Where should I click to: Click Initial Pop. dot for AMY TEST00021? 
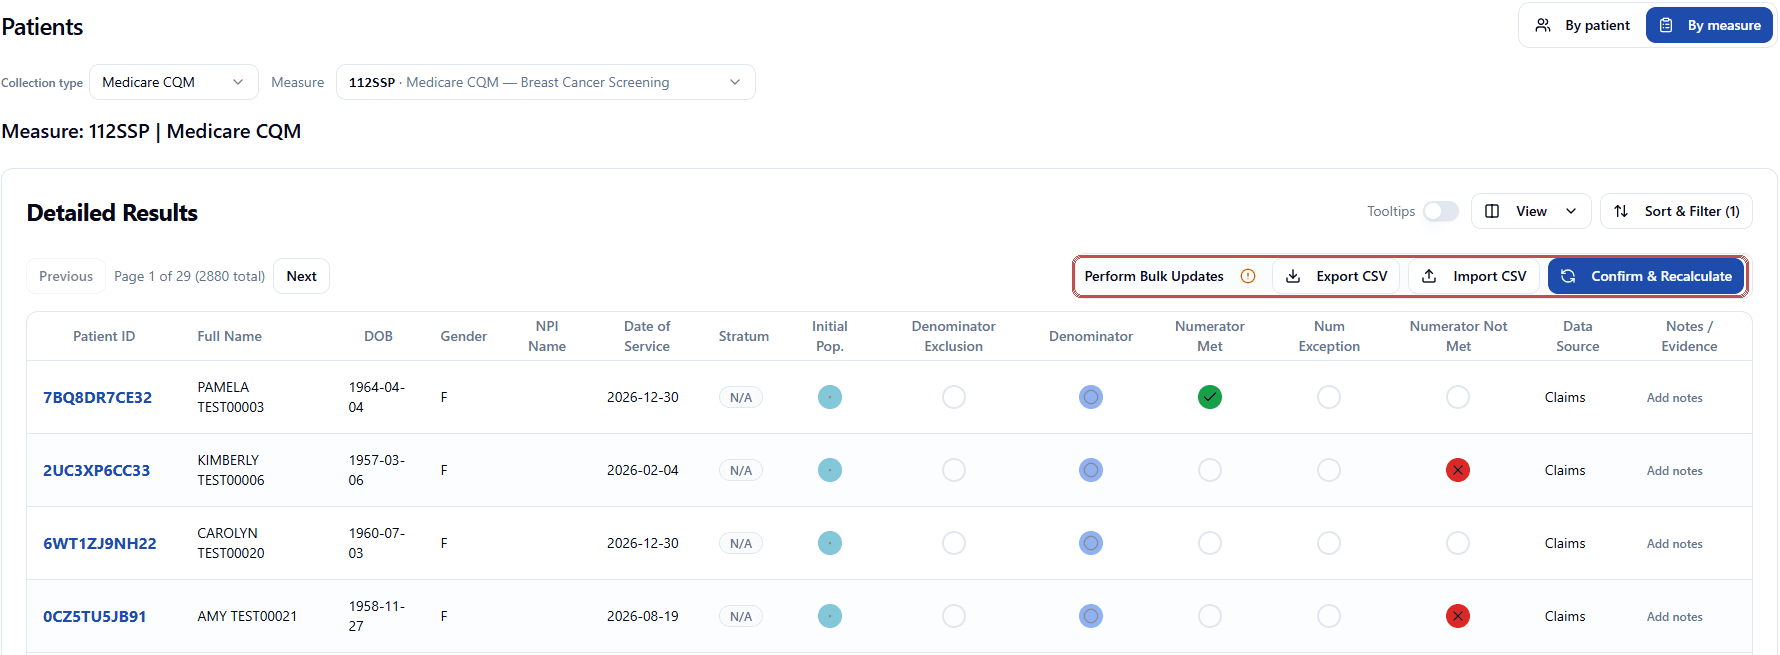pyautogui.click(x=830, y=616)
